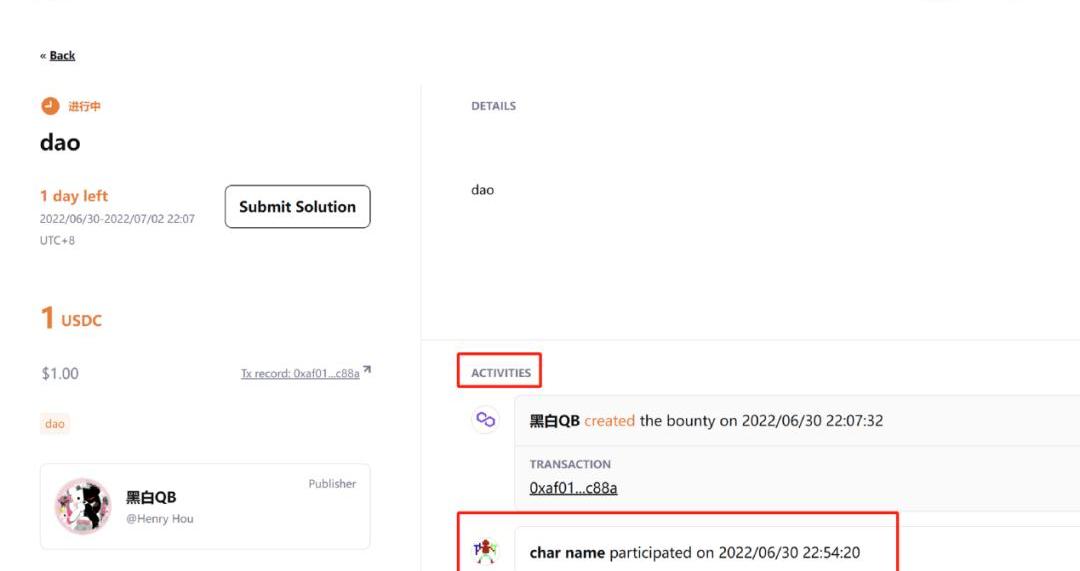
Task: Click the Submit Solution button
Action: click(297, 207)
